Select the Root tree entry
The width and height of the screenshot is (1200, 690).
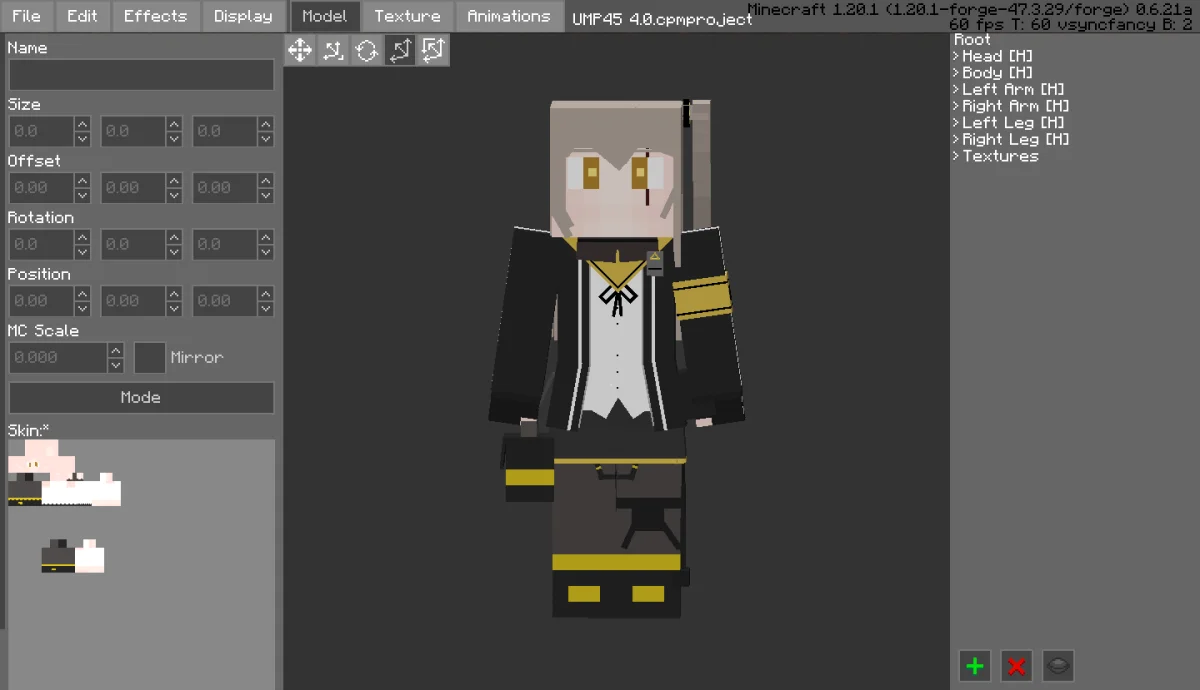(972, 40)
